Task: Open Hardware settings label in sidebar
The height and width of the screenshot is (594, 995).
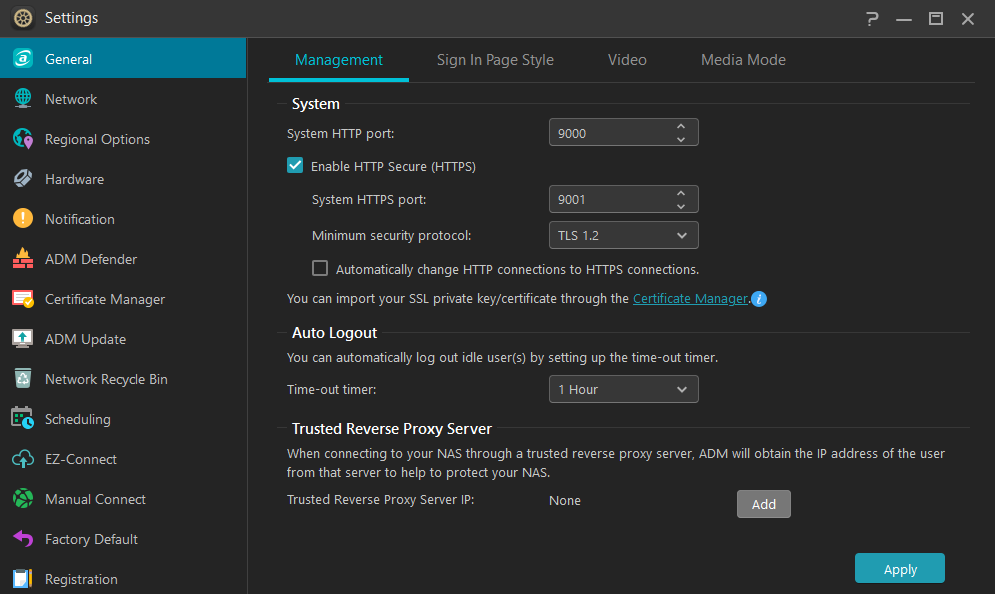Action: (x=74, y=179)
